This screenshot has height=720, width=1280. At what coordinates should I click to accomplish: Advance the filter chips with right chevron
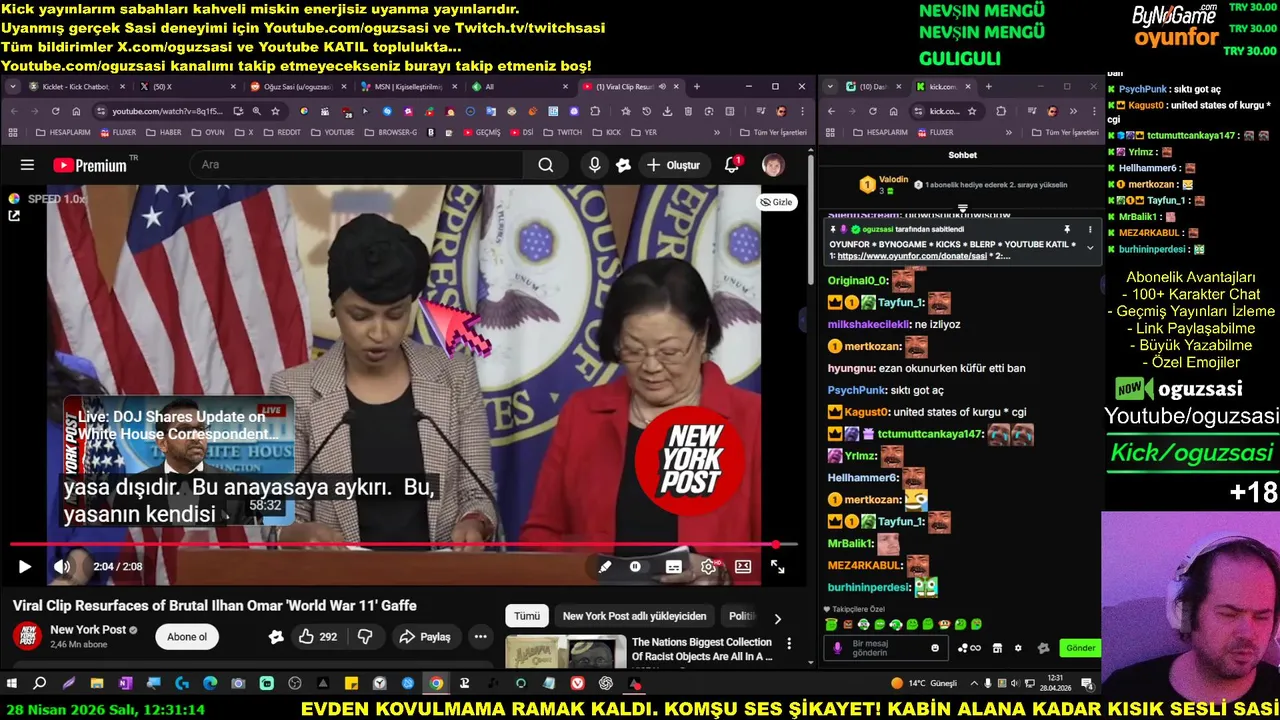[777, 618]
